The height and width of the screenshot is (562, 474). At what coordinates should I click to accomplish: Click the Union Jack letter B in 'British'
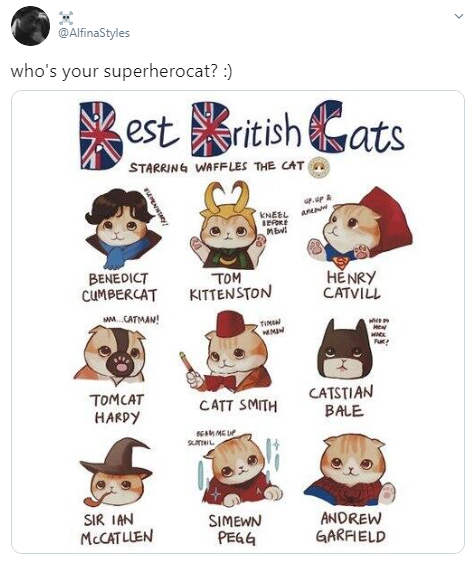[x=211, y=129]
